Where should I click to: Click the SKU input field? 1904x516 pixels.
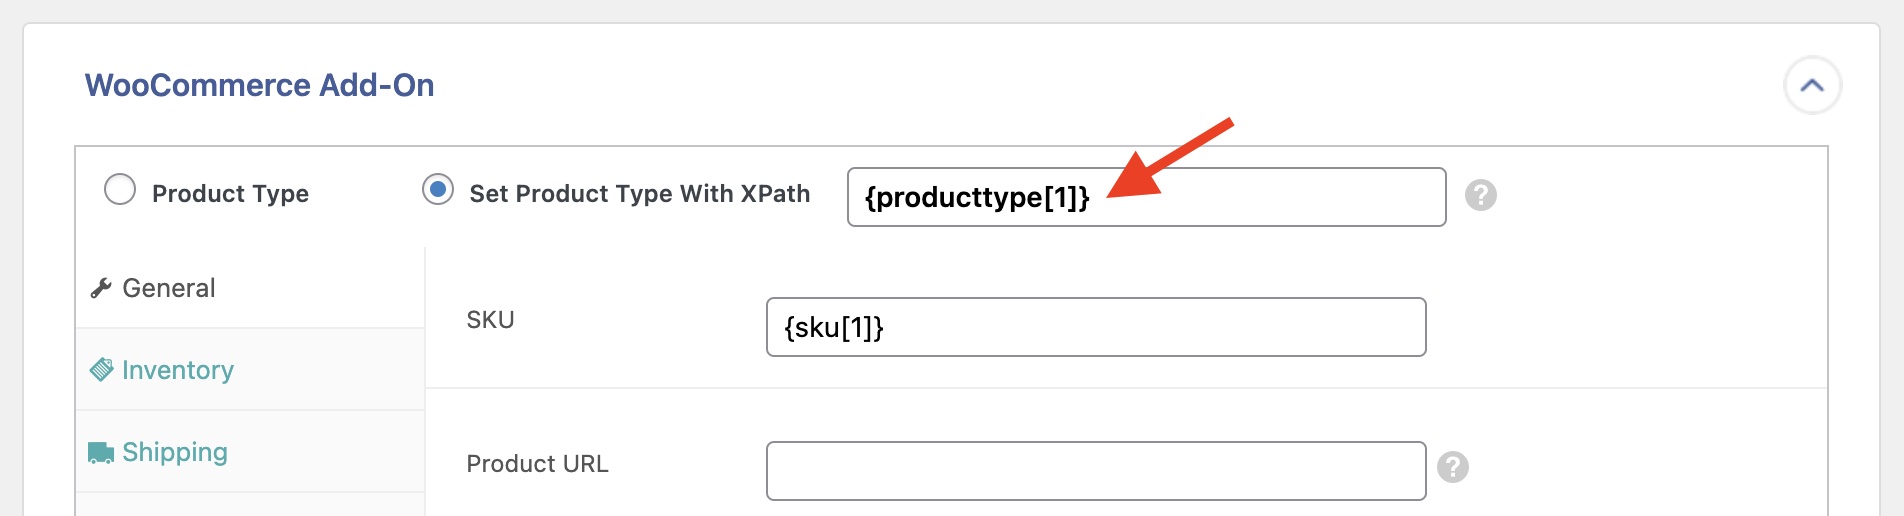click(x=1095, y=327)
